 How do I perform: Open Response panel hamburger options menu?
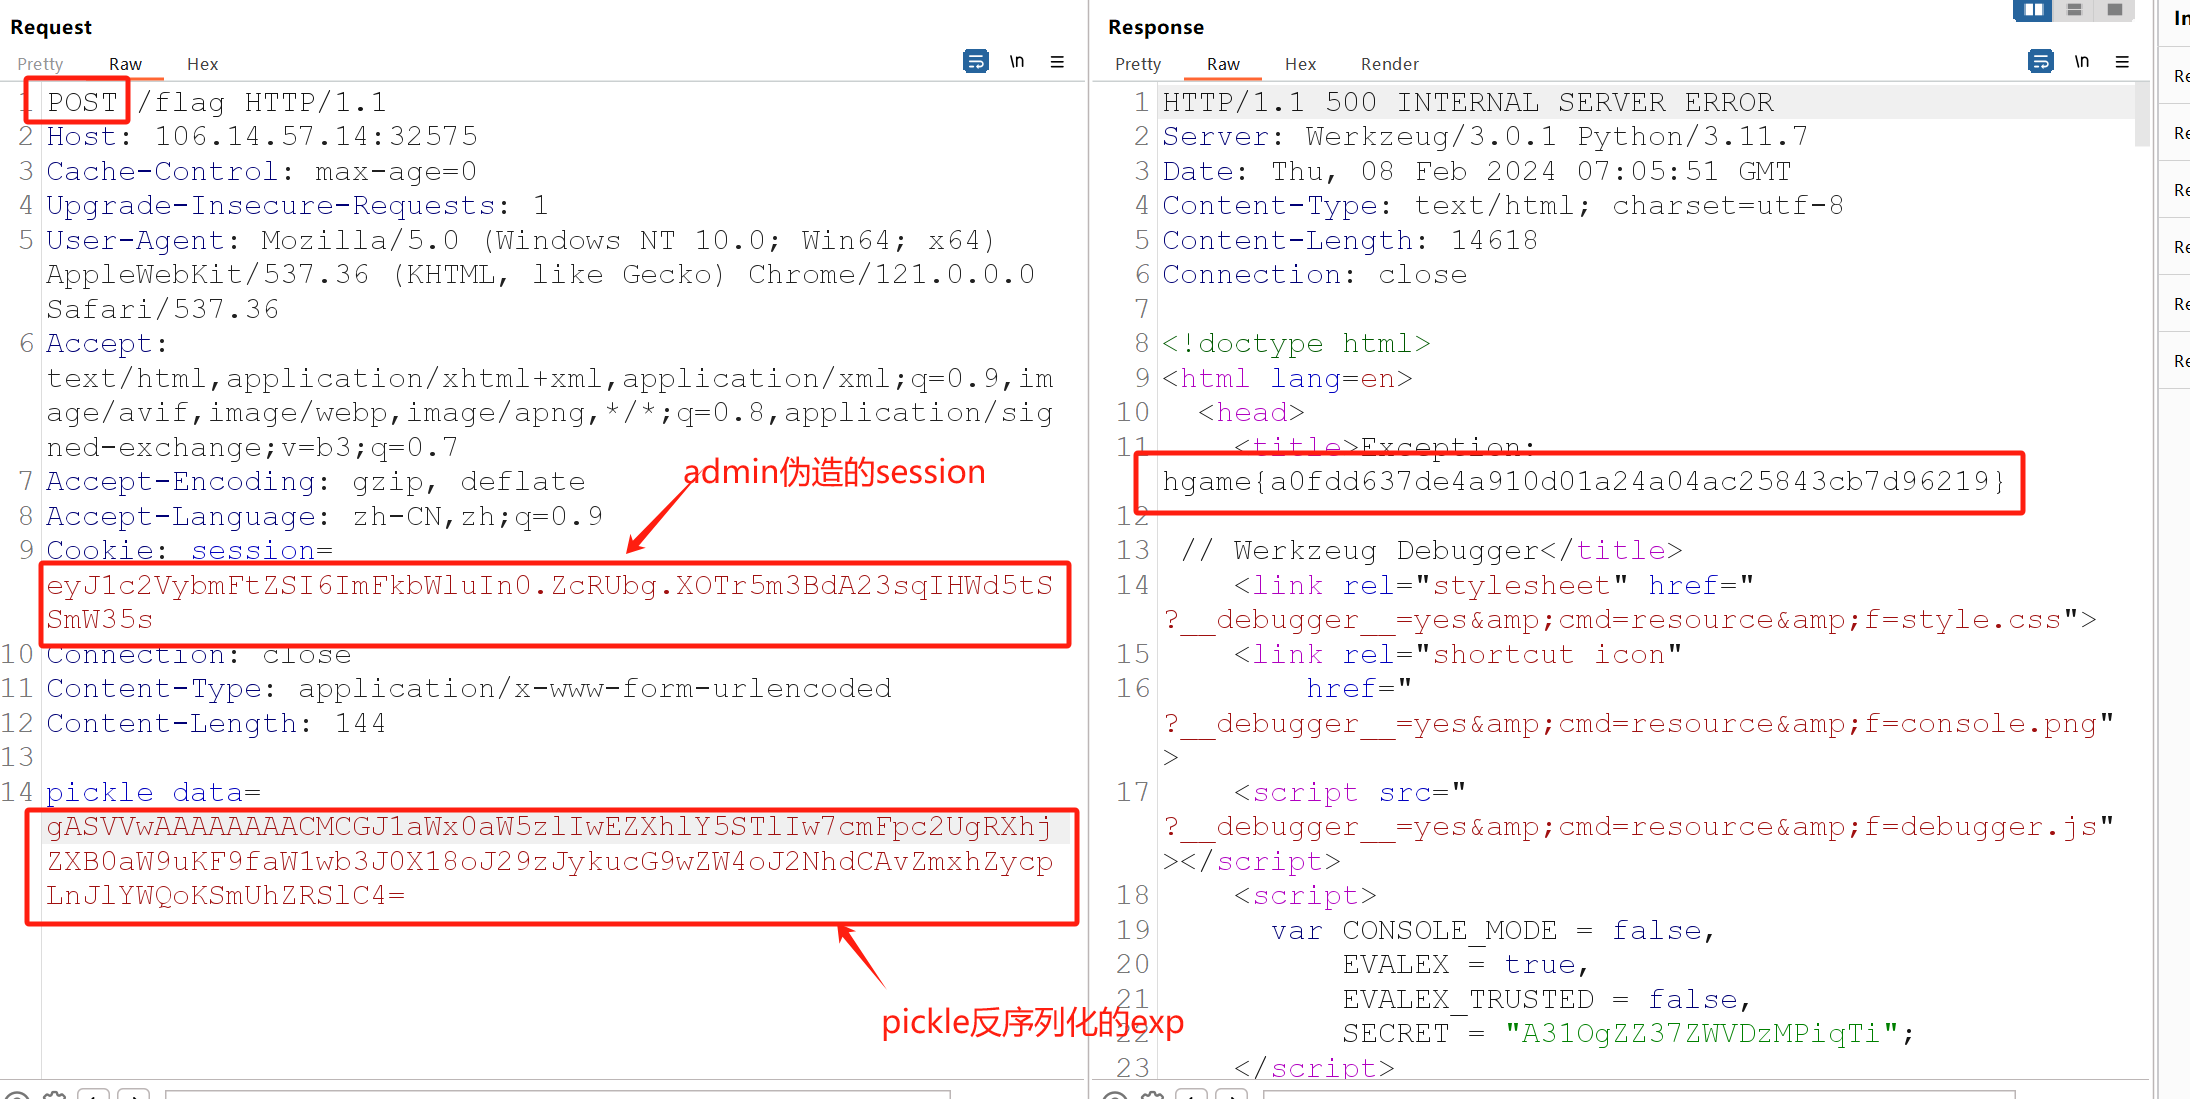tap(2122, 62)
